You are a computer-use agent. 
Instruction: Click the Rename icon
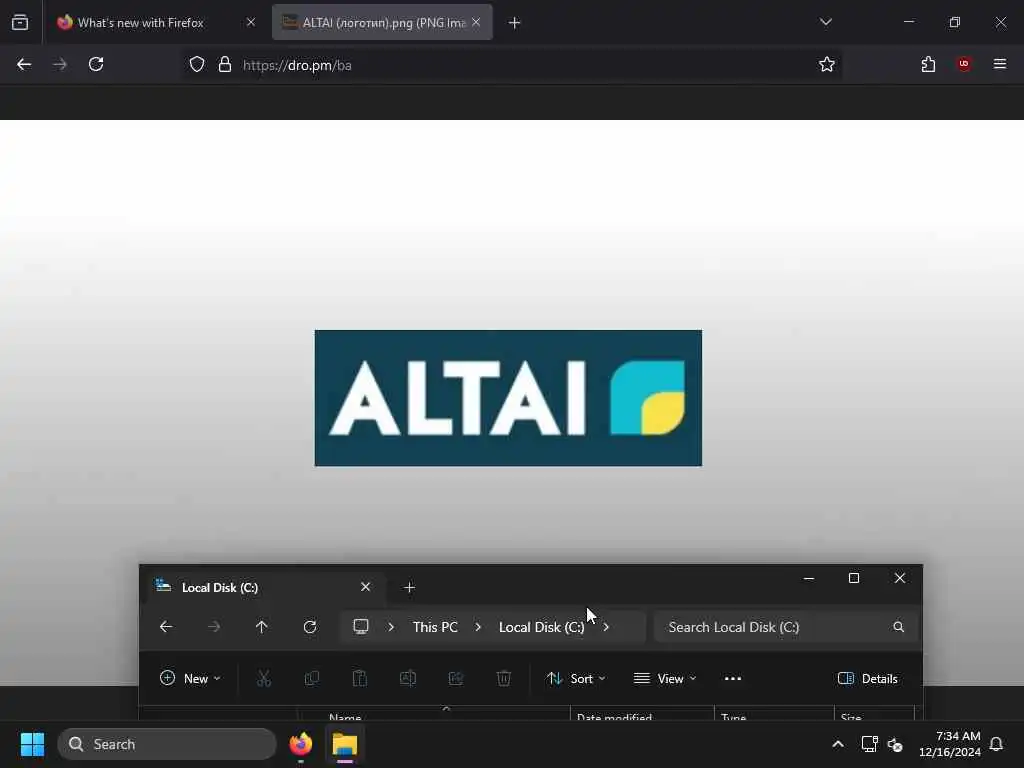tap(408, 679)
